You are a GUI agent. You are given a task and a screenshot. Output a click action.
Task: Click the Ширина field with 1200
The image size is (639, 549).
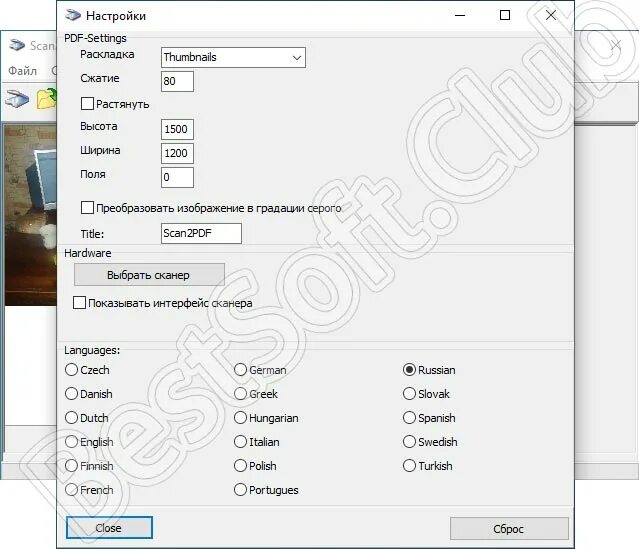click(x=177, y=153)
